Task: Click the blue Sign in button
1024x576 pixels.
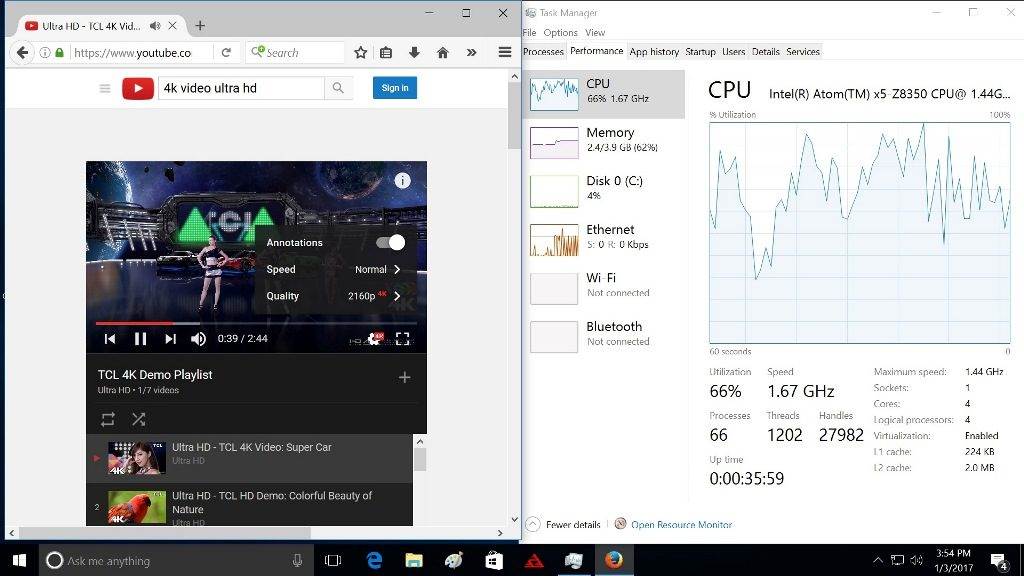Action: coord(395,88)
